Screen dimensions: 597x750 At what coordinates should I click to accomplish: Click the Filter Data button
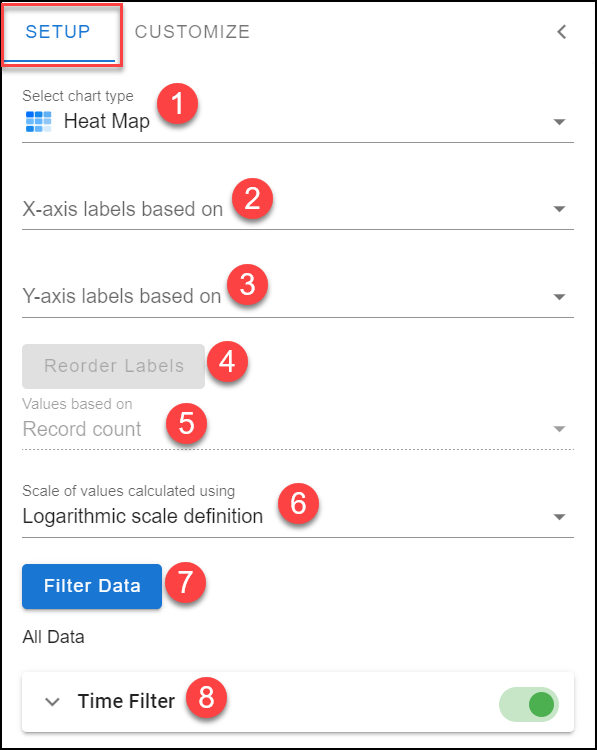[92, 586]
